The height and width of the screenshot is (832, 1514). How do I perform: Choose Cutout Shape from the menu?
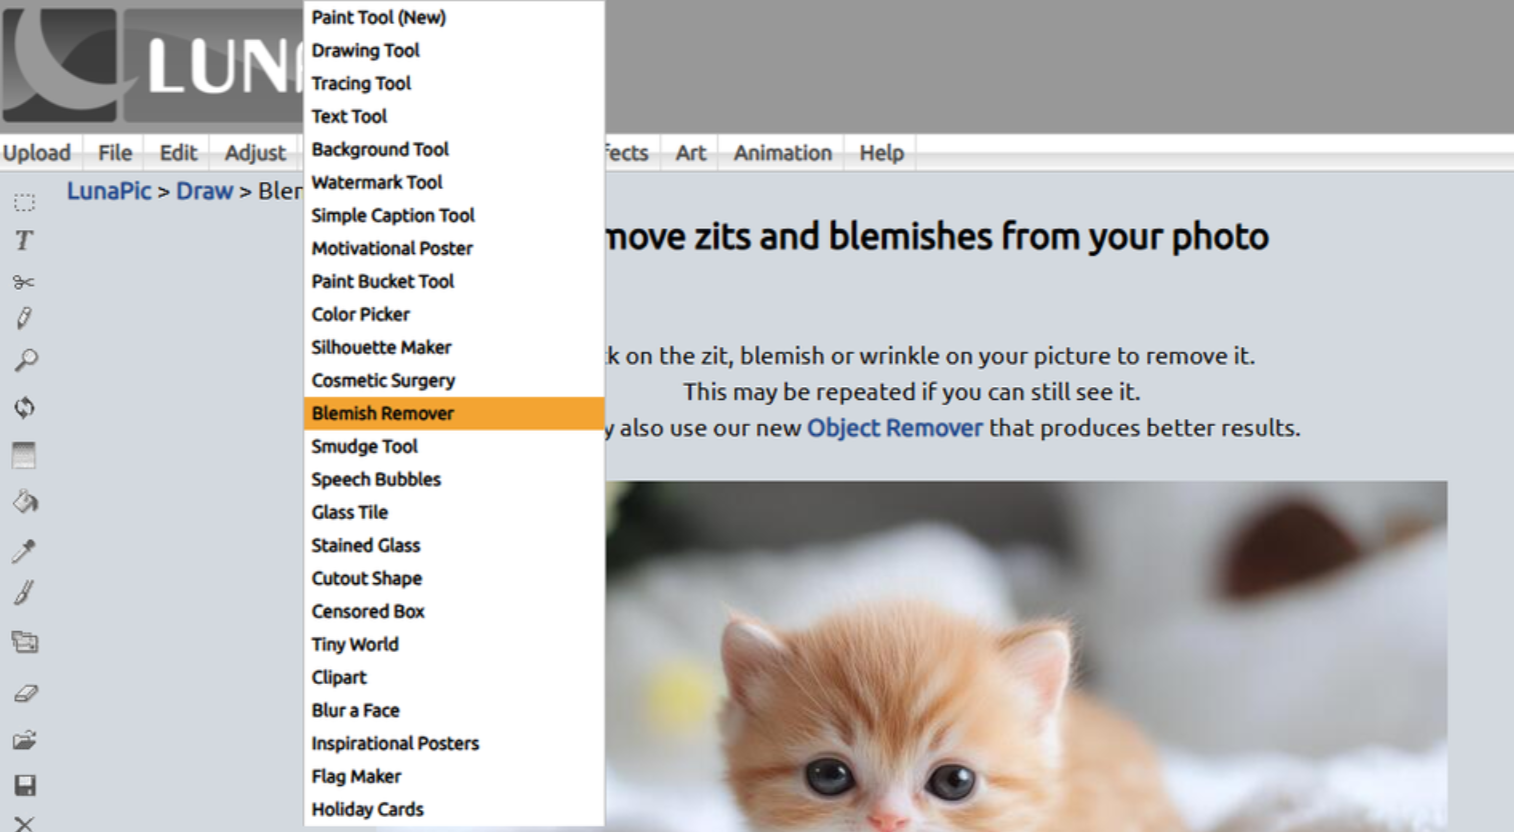coord(454,578)
